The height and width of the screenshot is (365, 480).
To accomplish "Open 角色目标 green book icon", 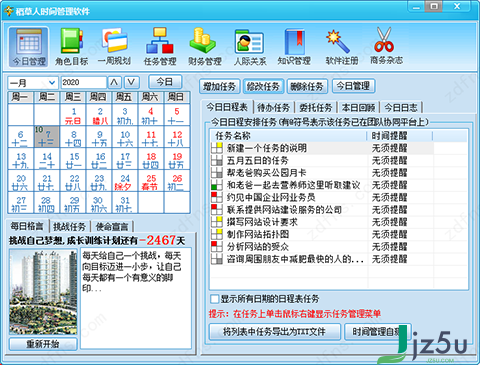I will point(71,47).
